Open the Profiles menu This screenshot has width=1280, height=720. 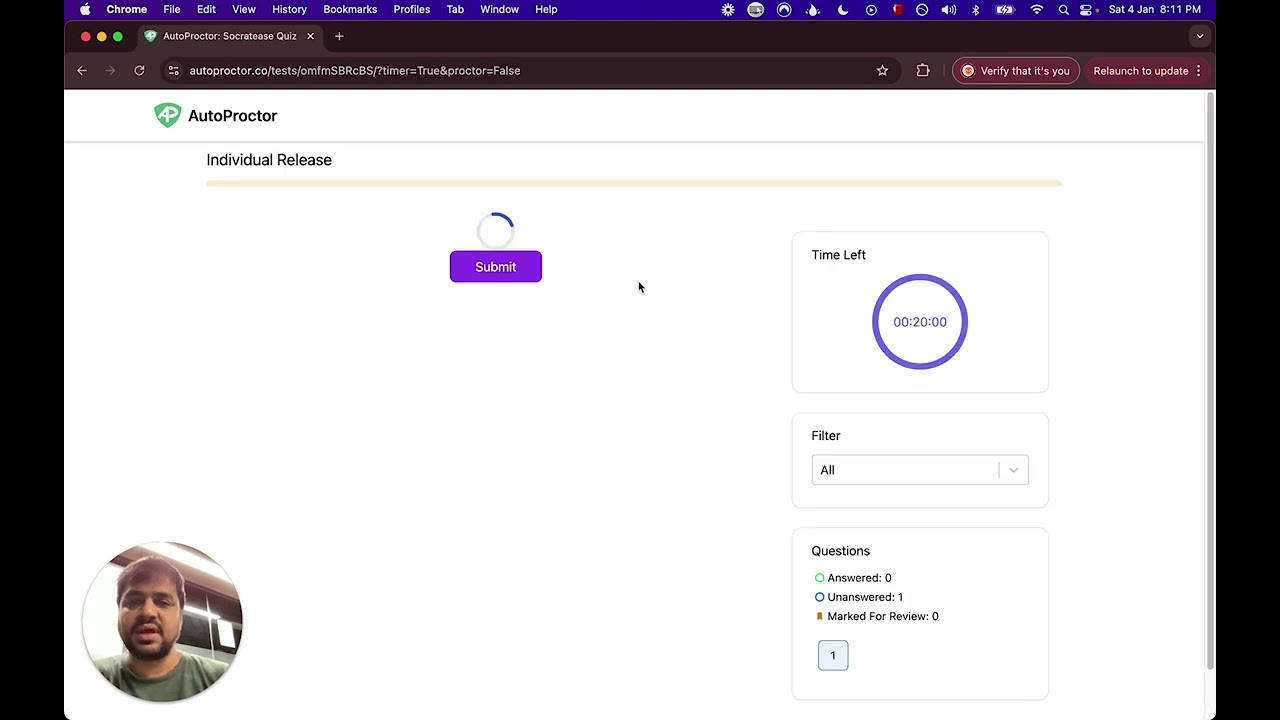point(411,9)
